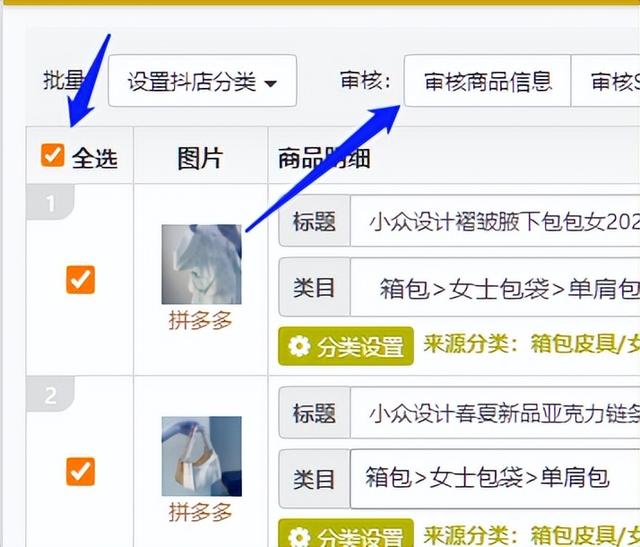Click the partially visible 审核S button
This screenshot has height=547, width=640.
606,81
